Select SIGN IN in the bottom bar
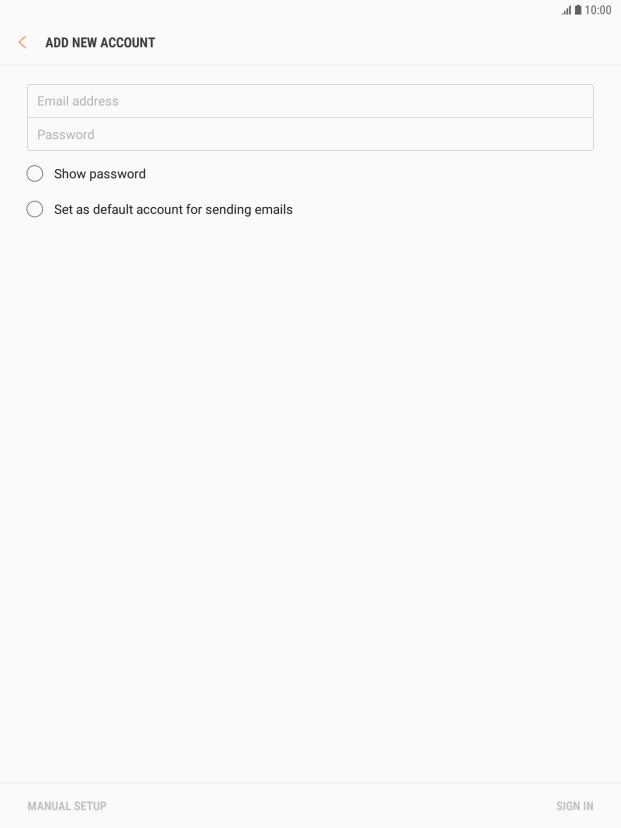621x828 pixels. pos(575,806)
